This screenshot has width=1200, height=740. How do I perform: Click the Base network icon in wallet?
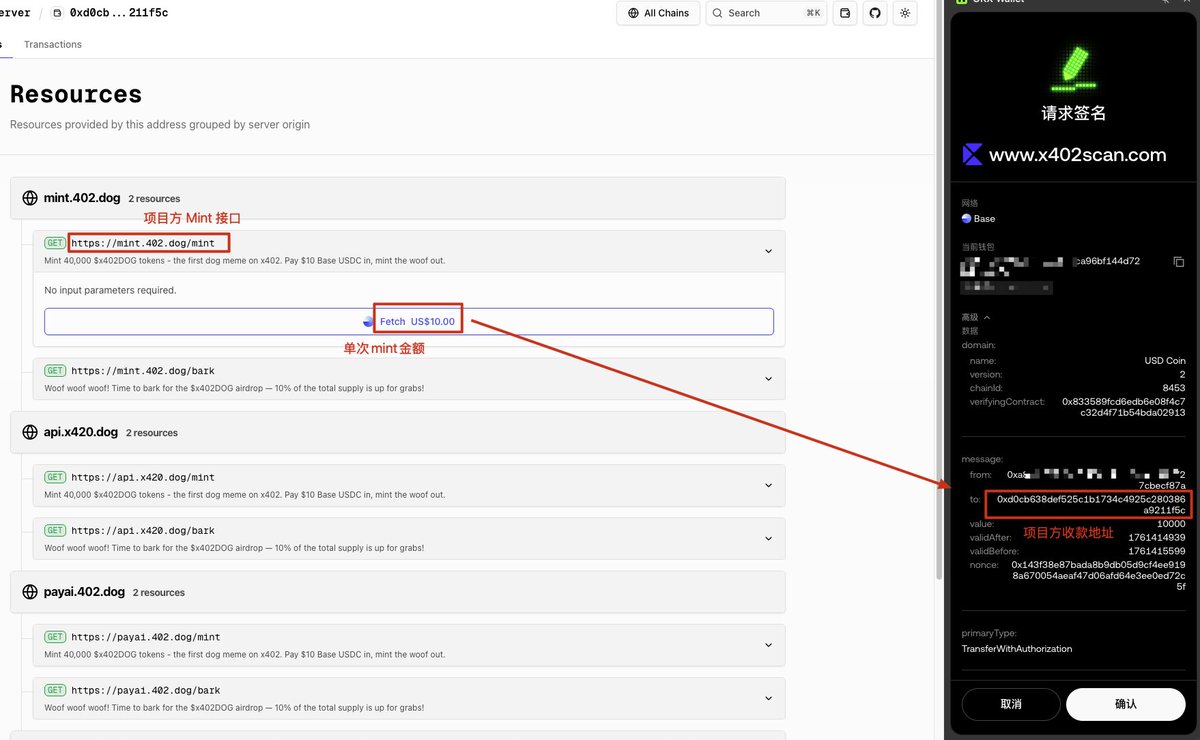pyautogui.click(x=966, y=218)
